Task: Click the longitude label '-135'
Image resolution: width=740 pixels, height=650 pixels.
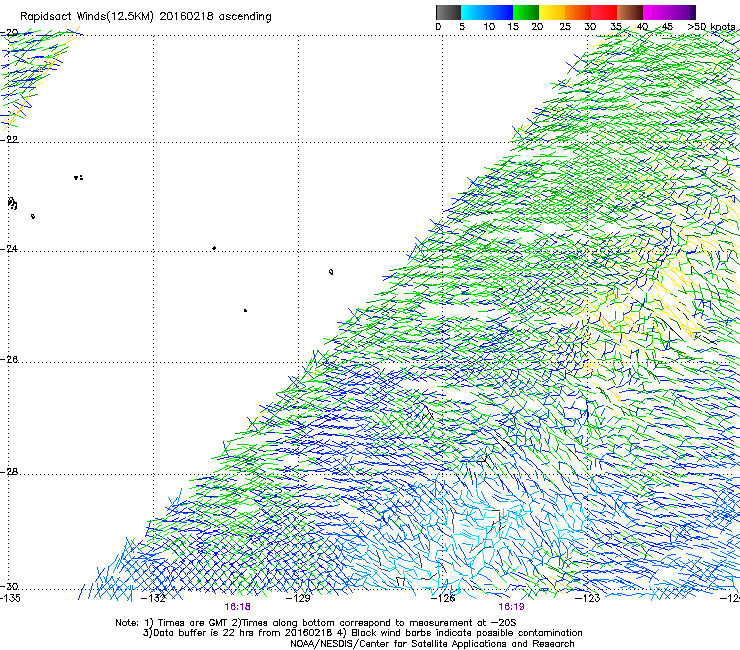Action: pyautogui.click(x=10, y=598)
